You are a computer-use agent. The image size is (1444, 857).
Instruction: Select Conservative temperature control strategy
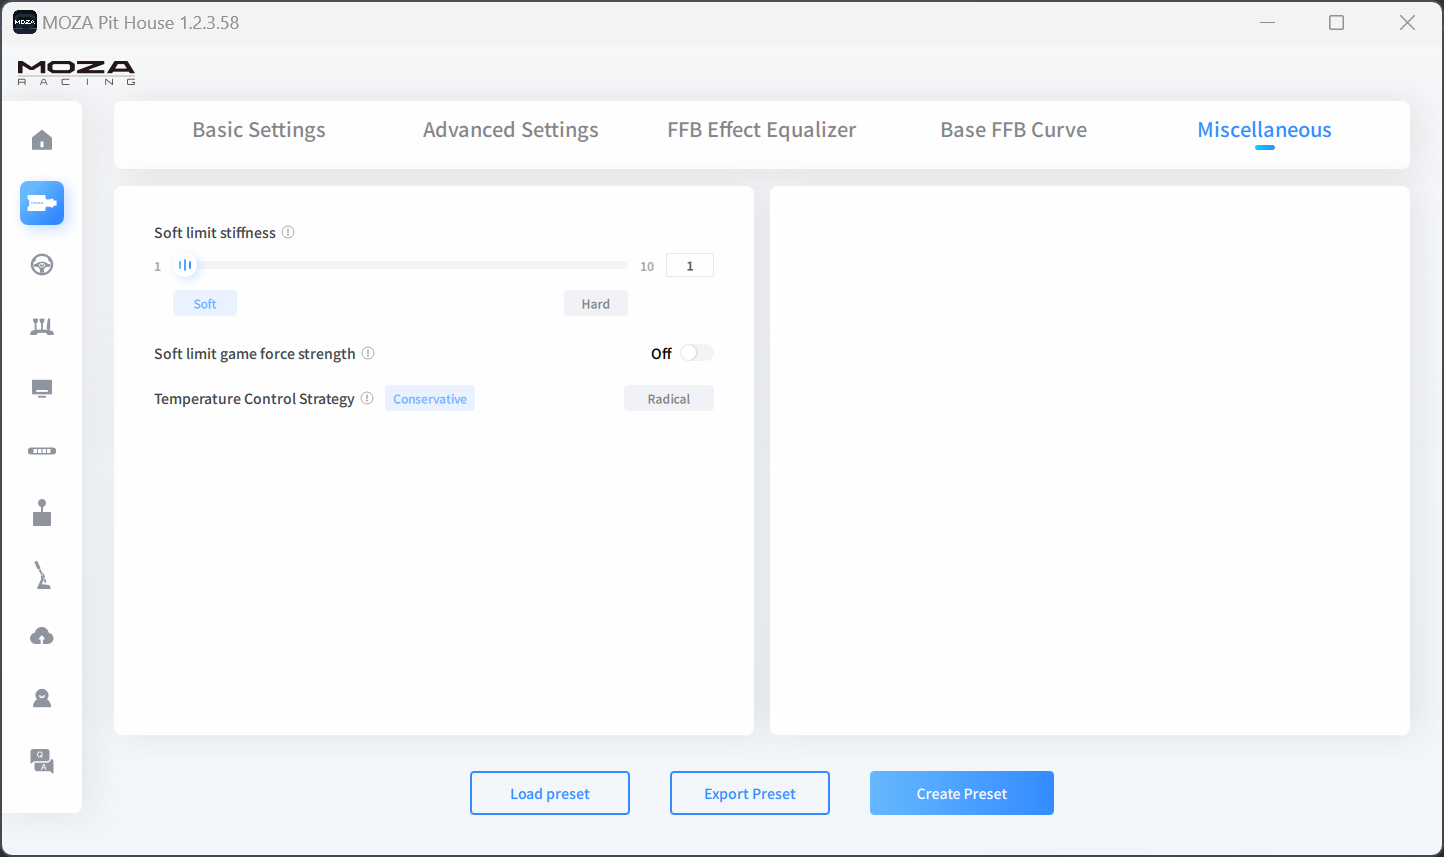pyautogui.click(x=430, y=399)
